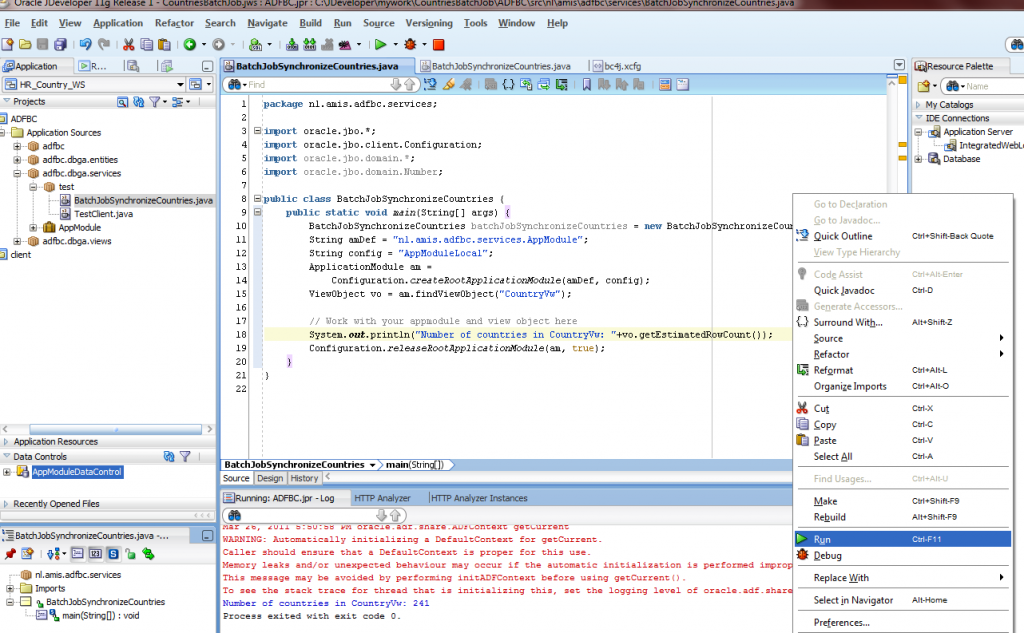This screenshot has width=1024, height=633.
Task: Expand the adfbc.dbga.views package node
Action: pos(17,241)
